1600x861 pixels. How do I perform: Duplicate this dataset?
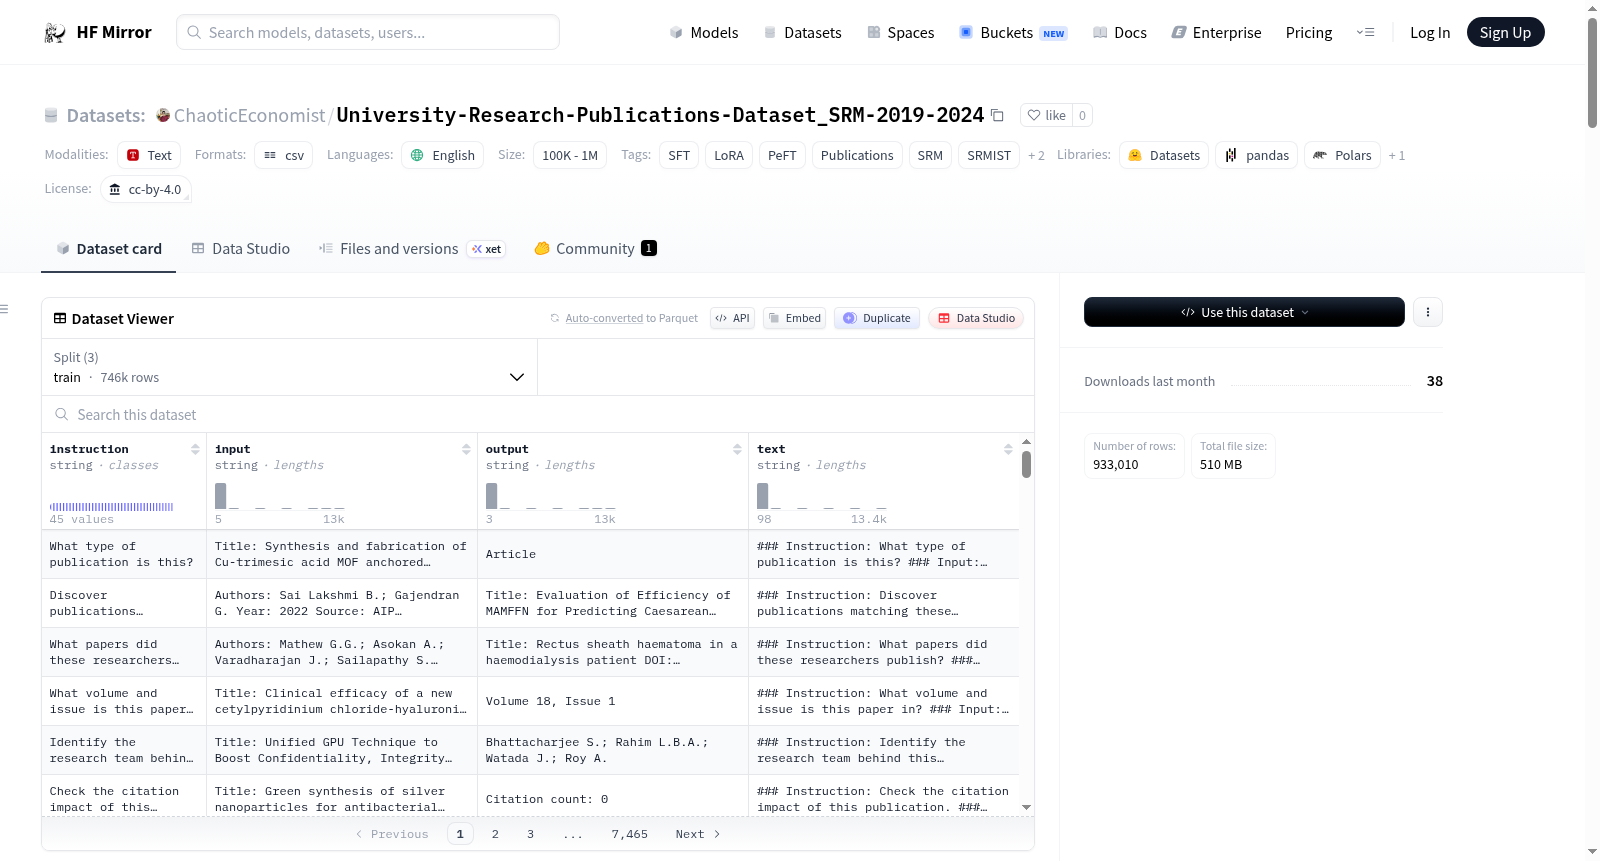pos(877,318)
